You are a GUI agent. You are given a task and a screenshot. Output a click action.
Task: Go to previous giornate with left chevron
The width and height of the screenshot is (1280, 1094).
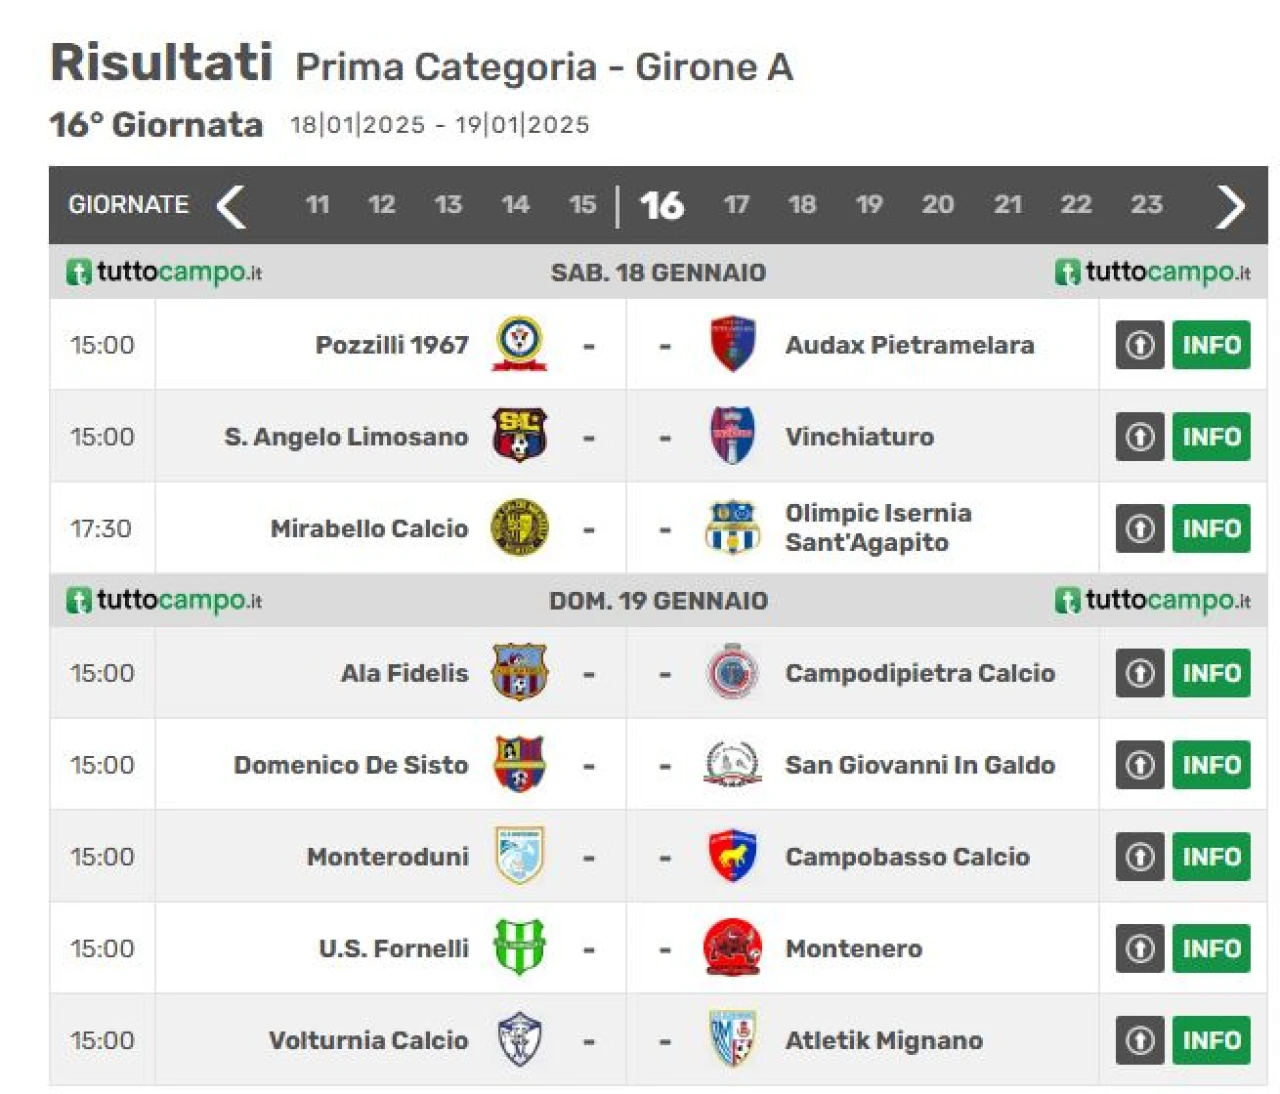(231, 206)
